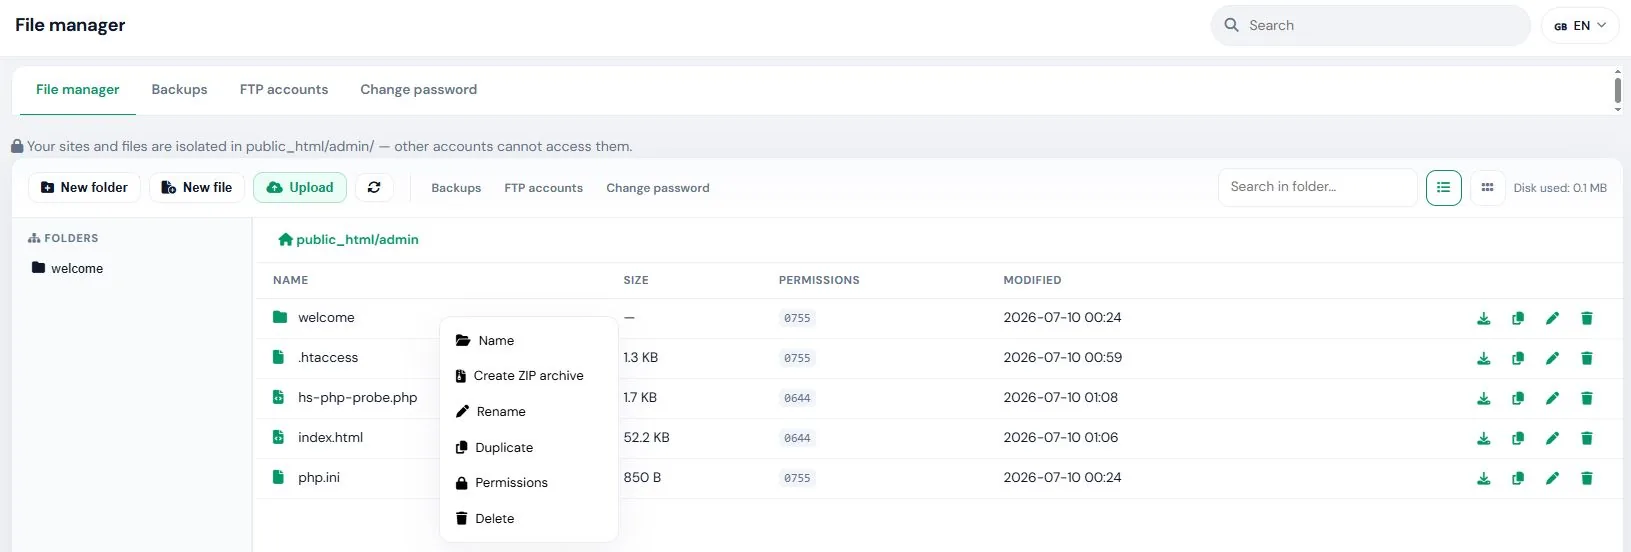Open the EN language dropdown
Screen dimensions: 1631x552
[1580, 26]
